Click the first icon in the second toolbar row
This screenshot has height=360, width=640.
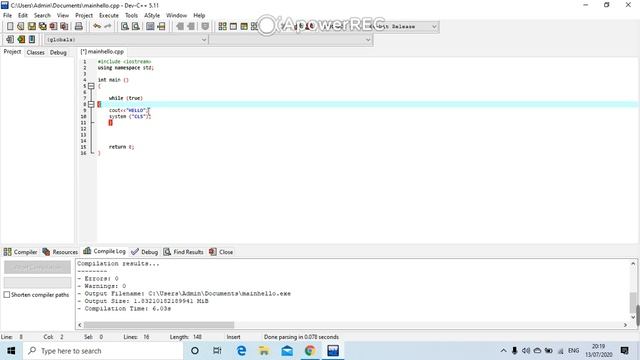click(x=10, y=39)
